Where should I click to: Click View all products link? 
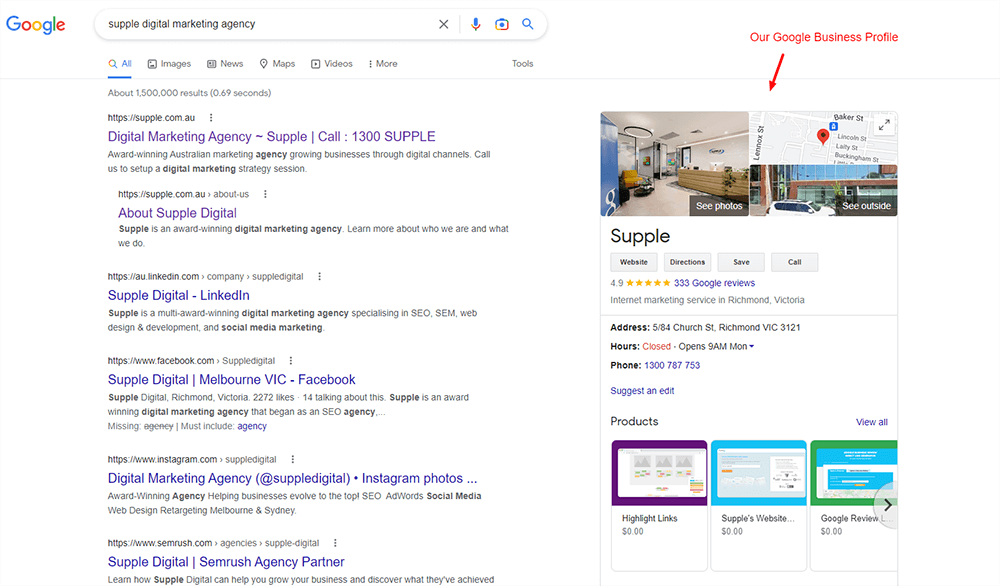click(x=872, y=422)
